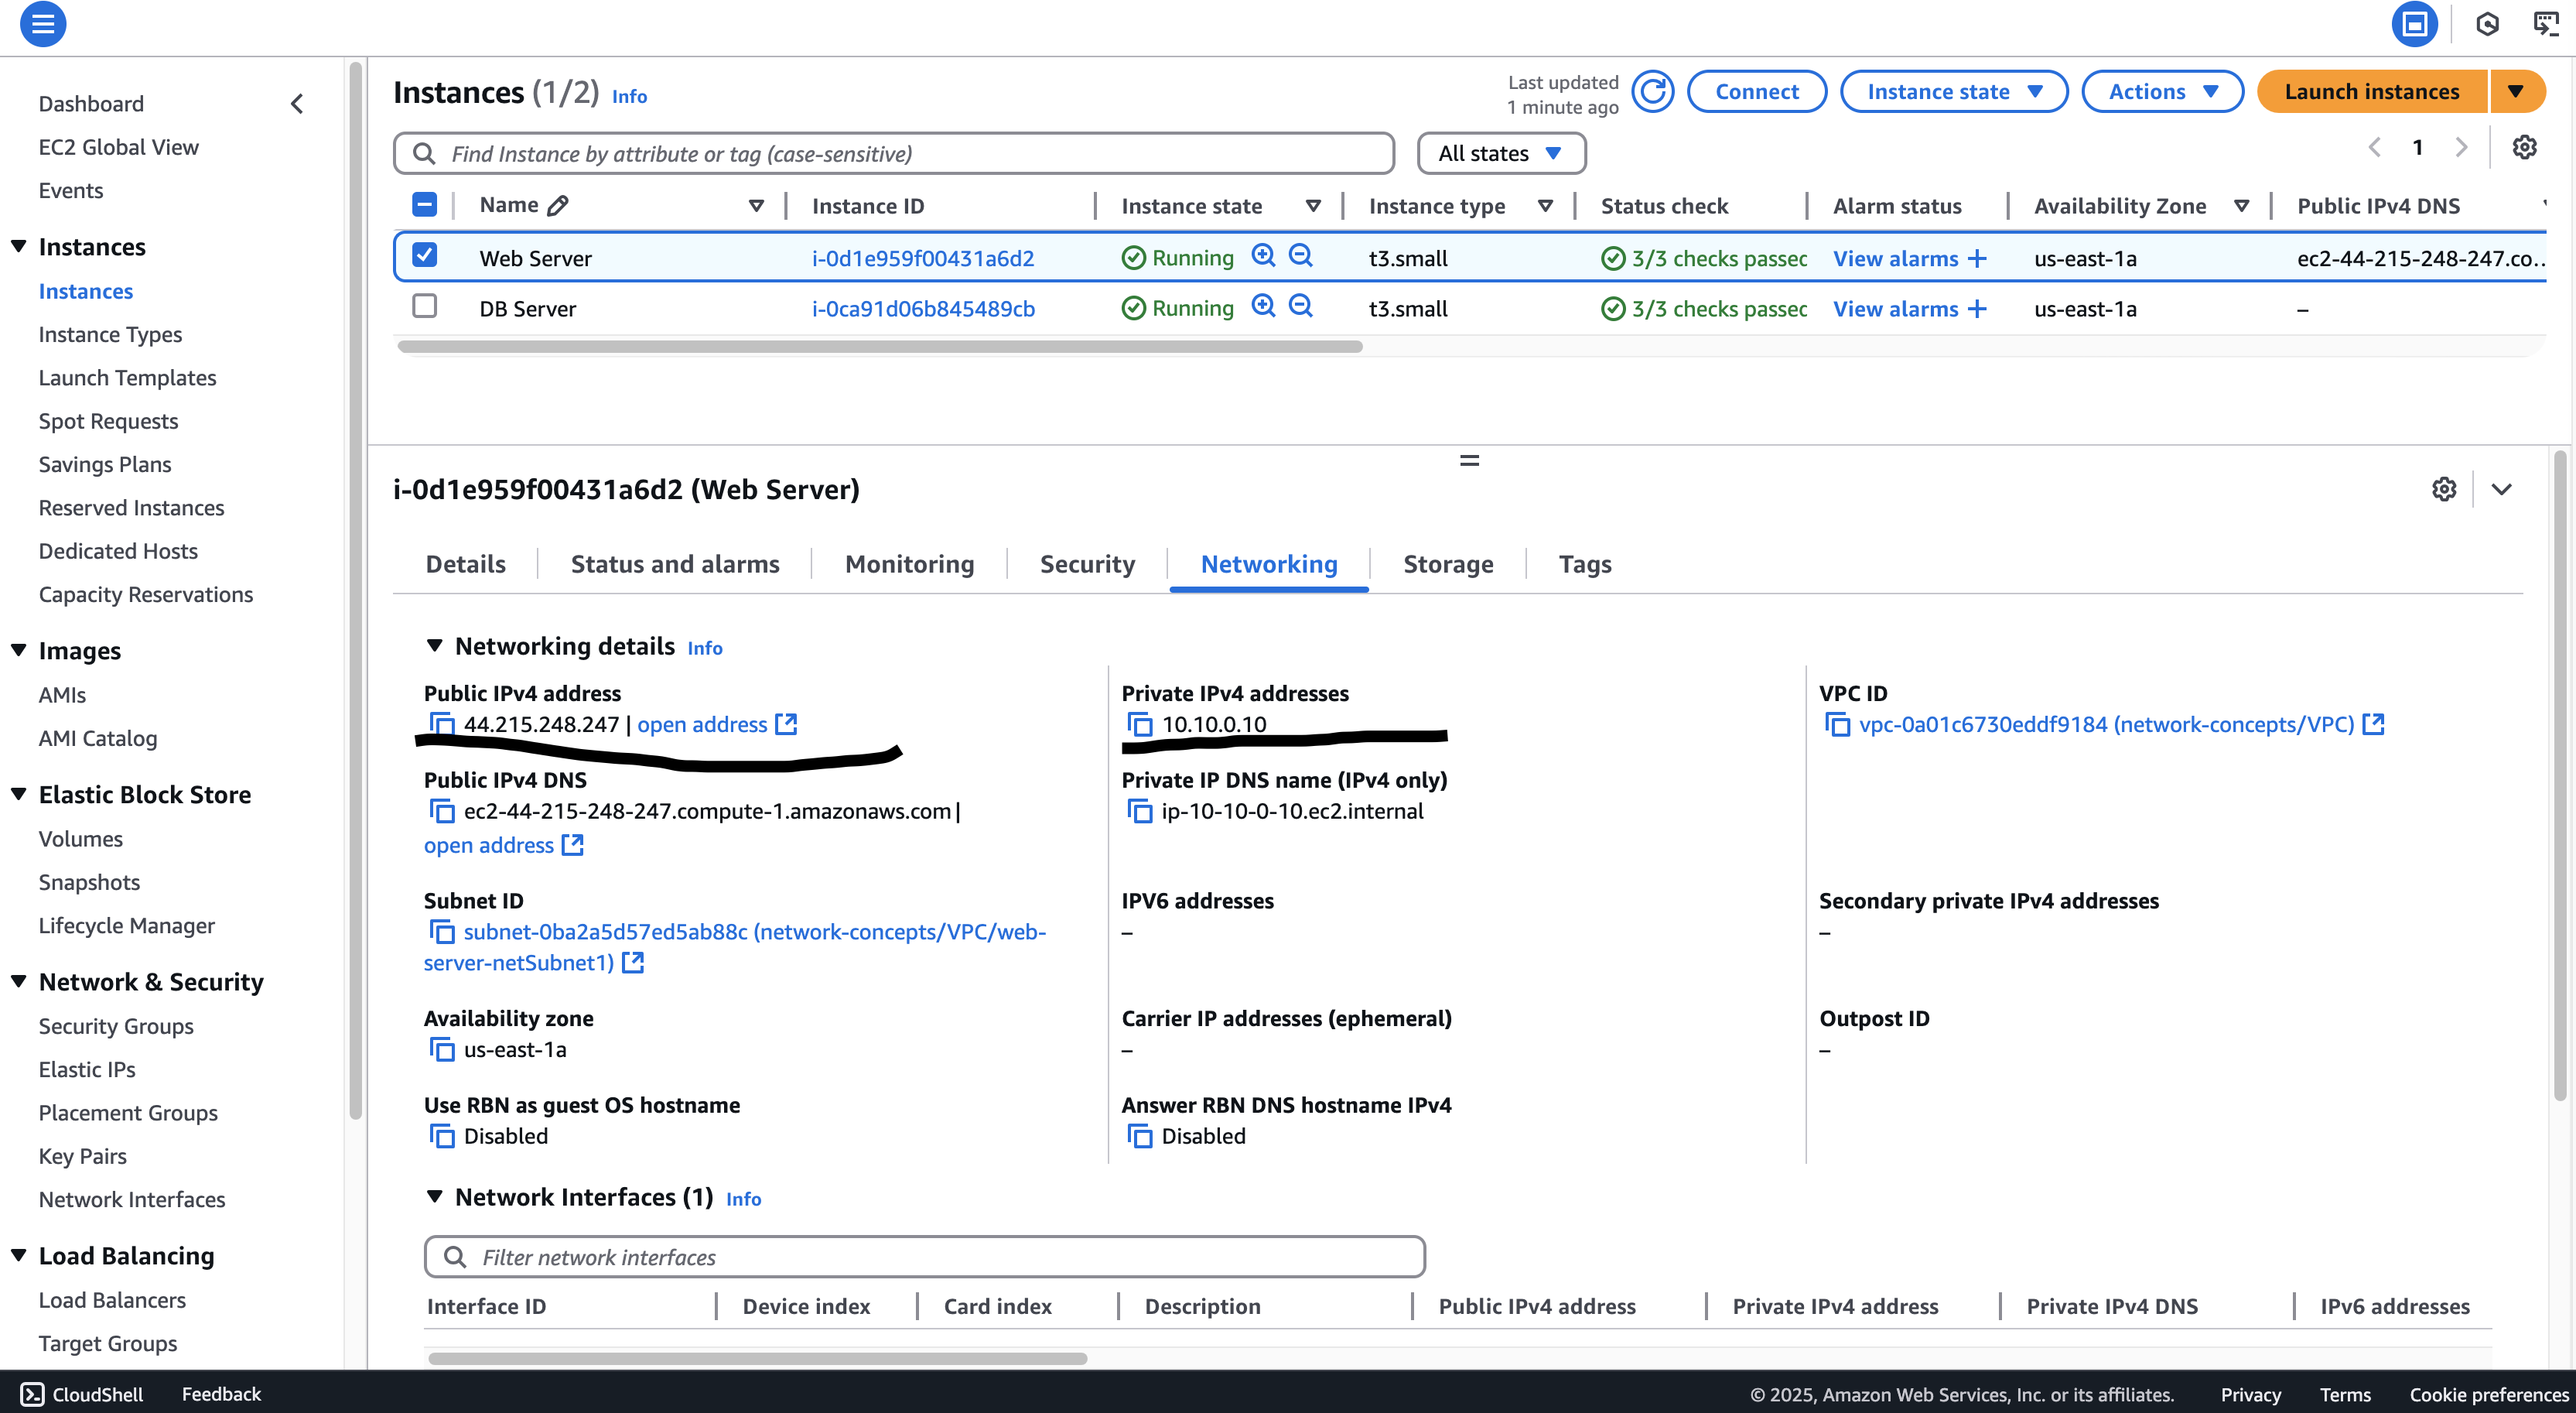Screen dimensions: 2576x1413
Task: Copy the availability zone us-east-1a
Action: pyautogui.click(x=441, y=1049)
